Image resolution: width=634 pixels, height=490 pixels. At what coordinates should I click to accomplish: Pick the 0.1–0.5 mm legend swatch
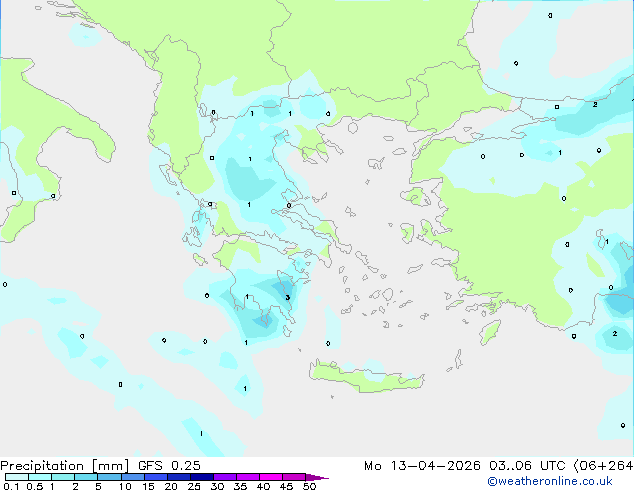tap(17, 477)
